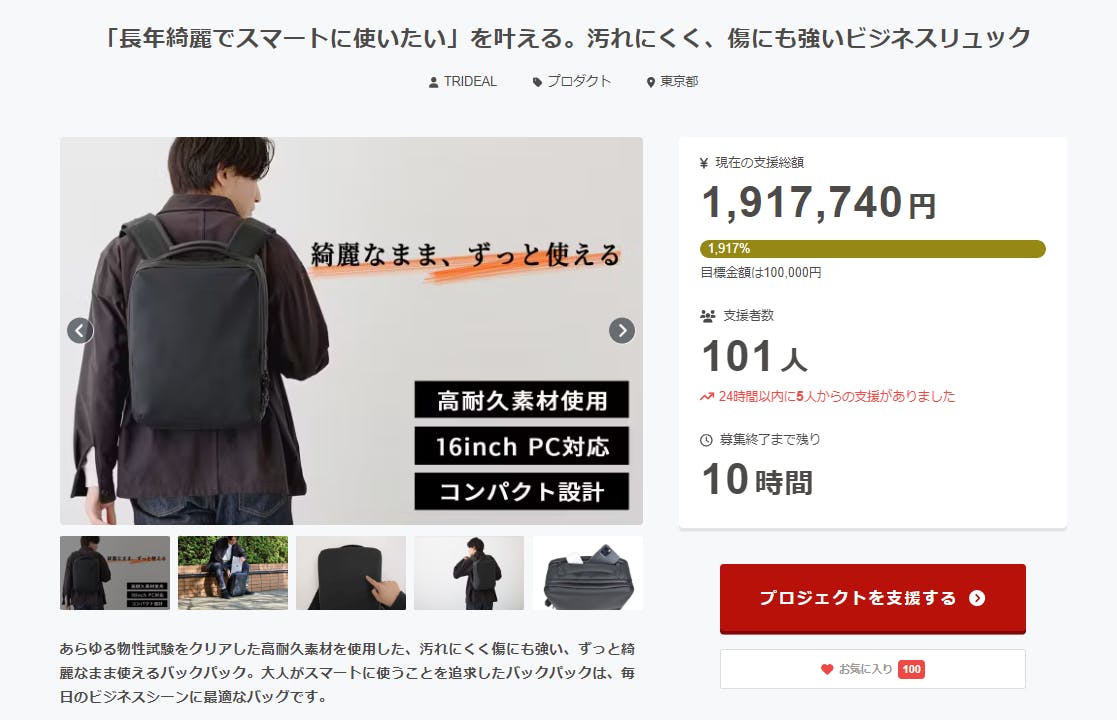
Task: Click the person icon beside TRIDEAL
Action: 433,83
